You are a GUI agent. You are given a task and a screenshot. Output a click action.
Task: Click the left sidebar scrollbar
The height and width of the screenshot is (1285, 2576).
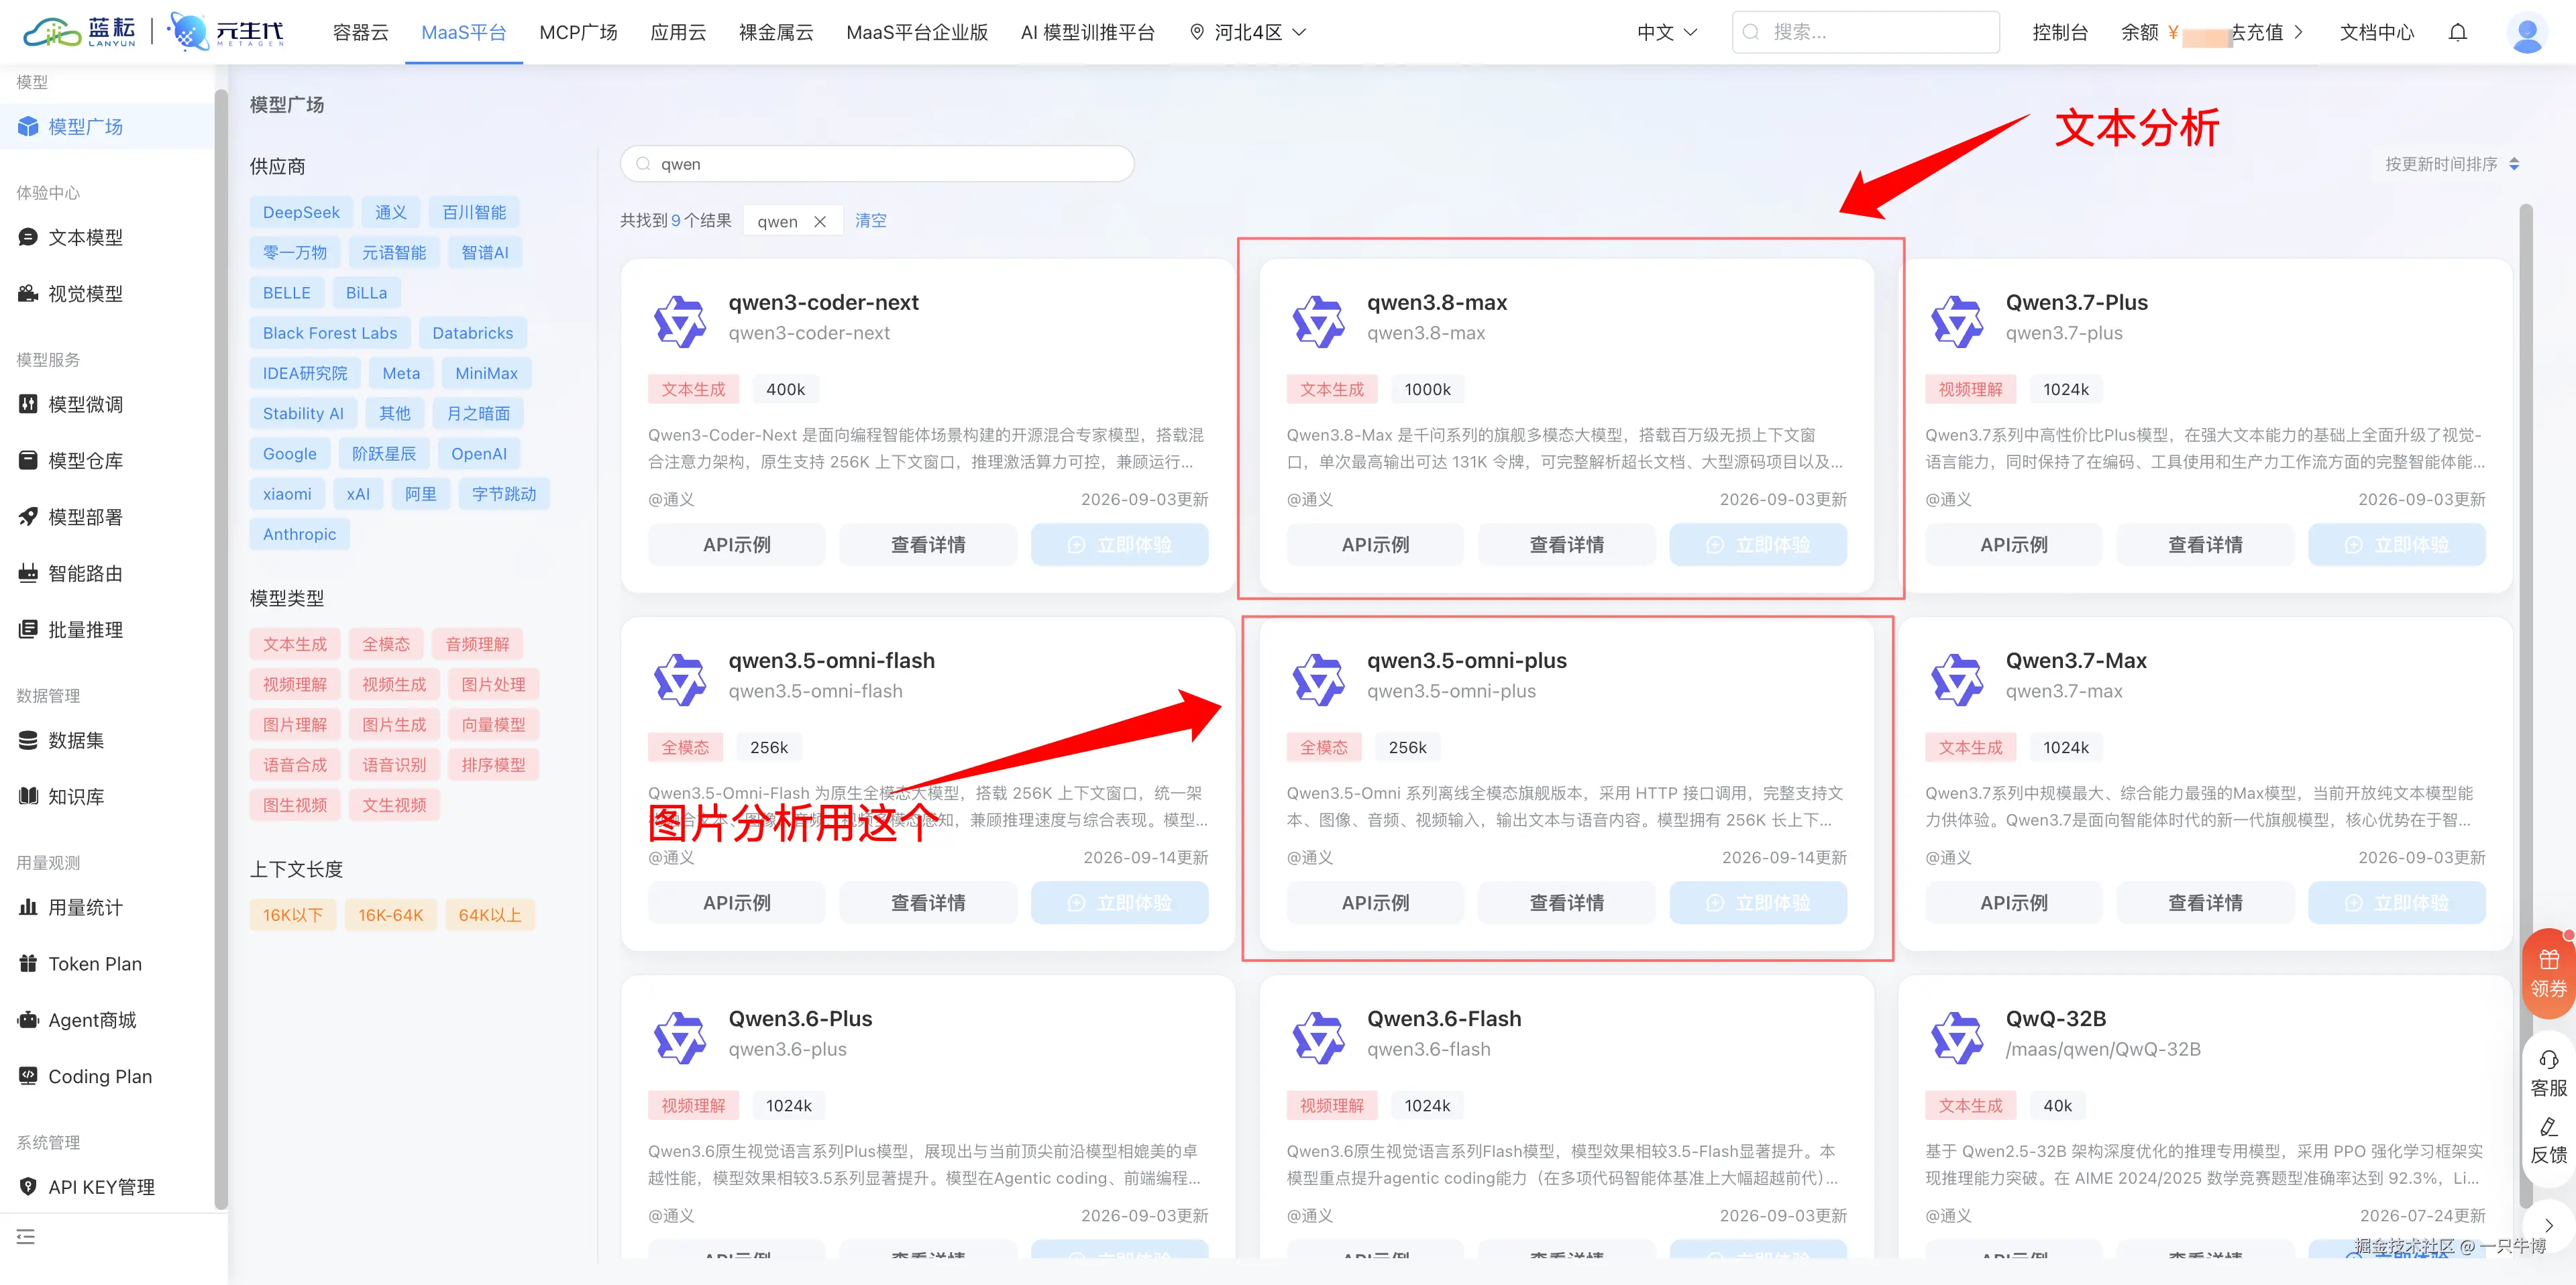(221, 650)
